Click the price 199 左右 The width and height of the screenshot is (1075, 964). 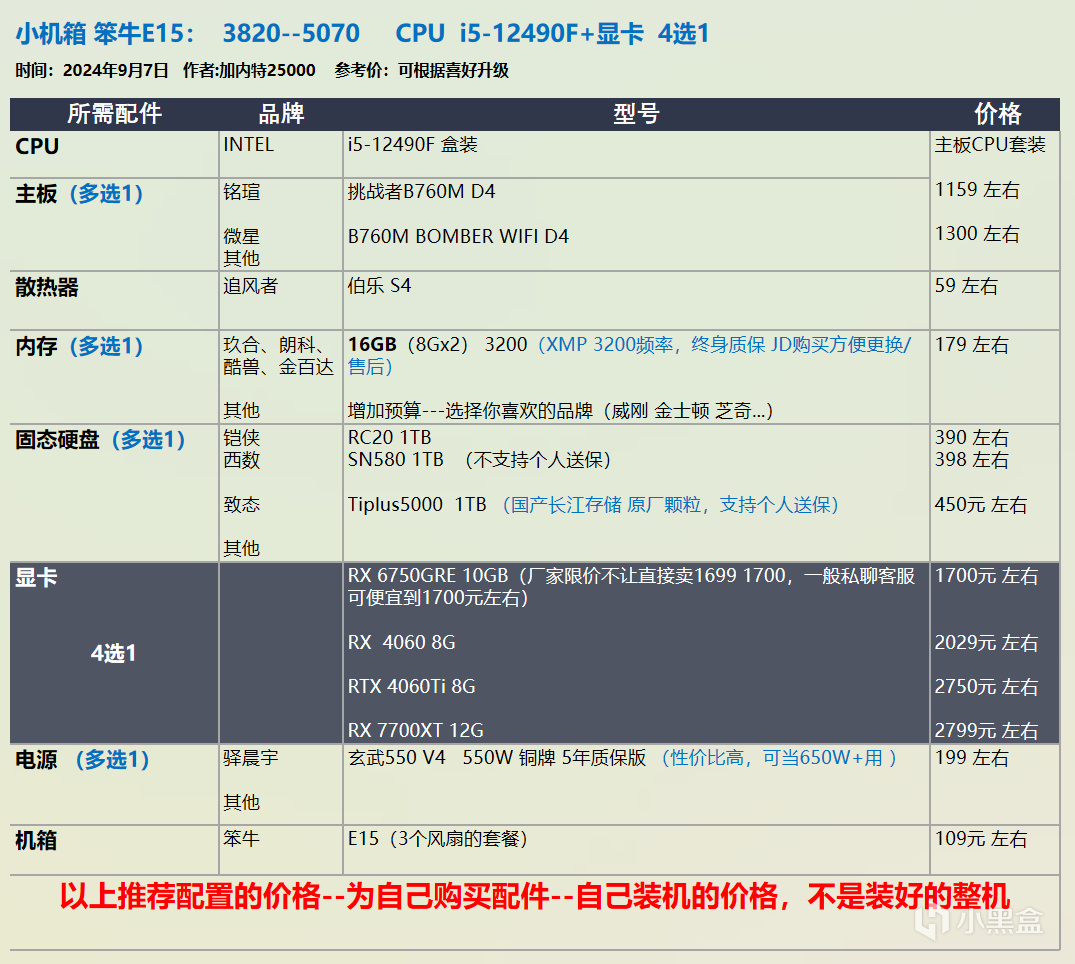971,758
